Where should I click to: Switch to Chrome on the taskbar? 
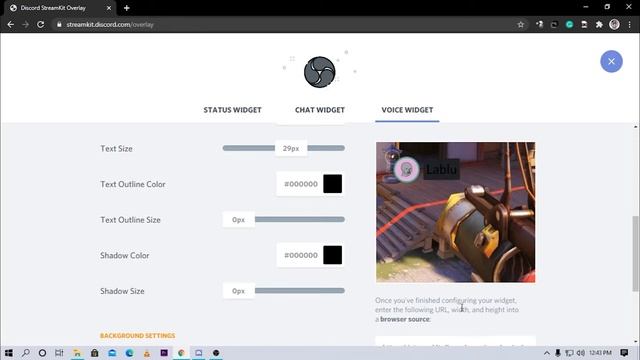point(181,353)
